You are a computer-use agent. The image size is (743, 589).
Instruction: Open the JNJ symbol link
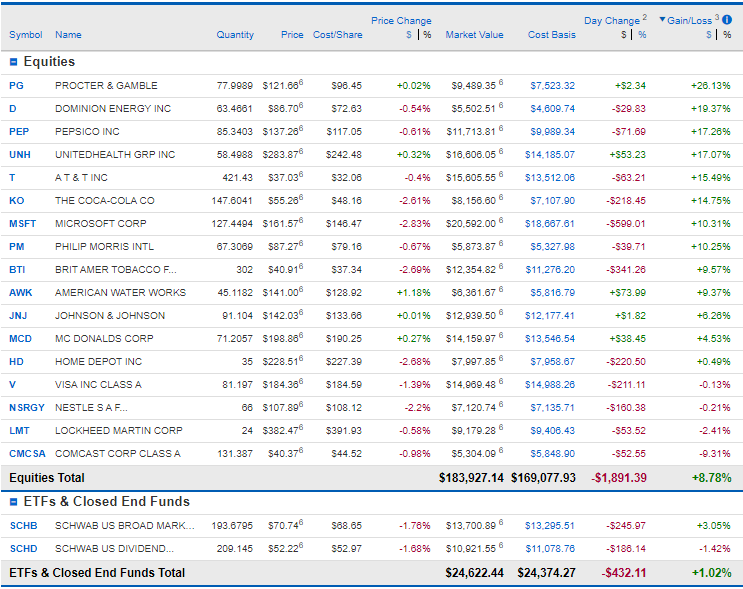pyautogui.click(x=18, y=316)
